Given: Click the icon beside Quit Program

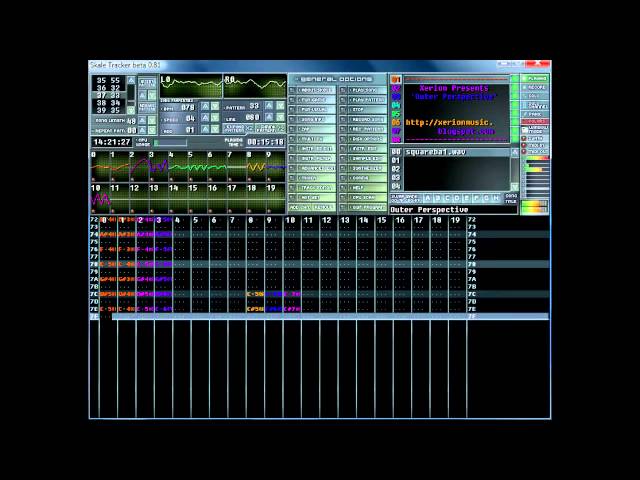Looking at the screenshot, I should (343, 207).
